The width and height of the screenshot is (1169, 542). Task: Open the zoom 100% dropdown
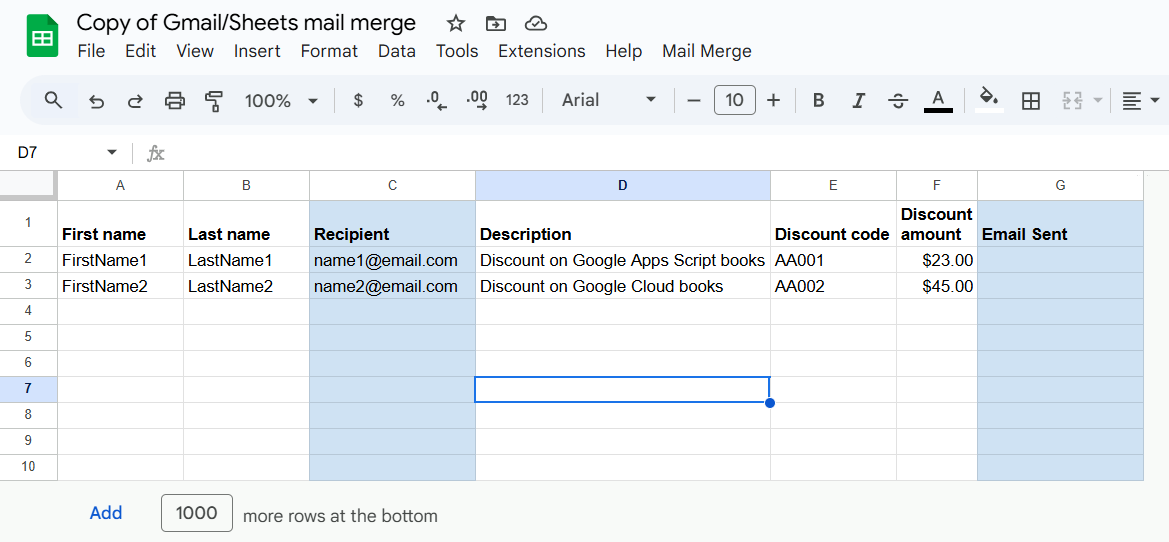pos(281,101)
